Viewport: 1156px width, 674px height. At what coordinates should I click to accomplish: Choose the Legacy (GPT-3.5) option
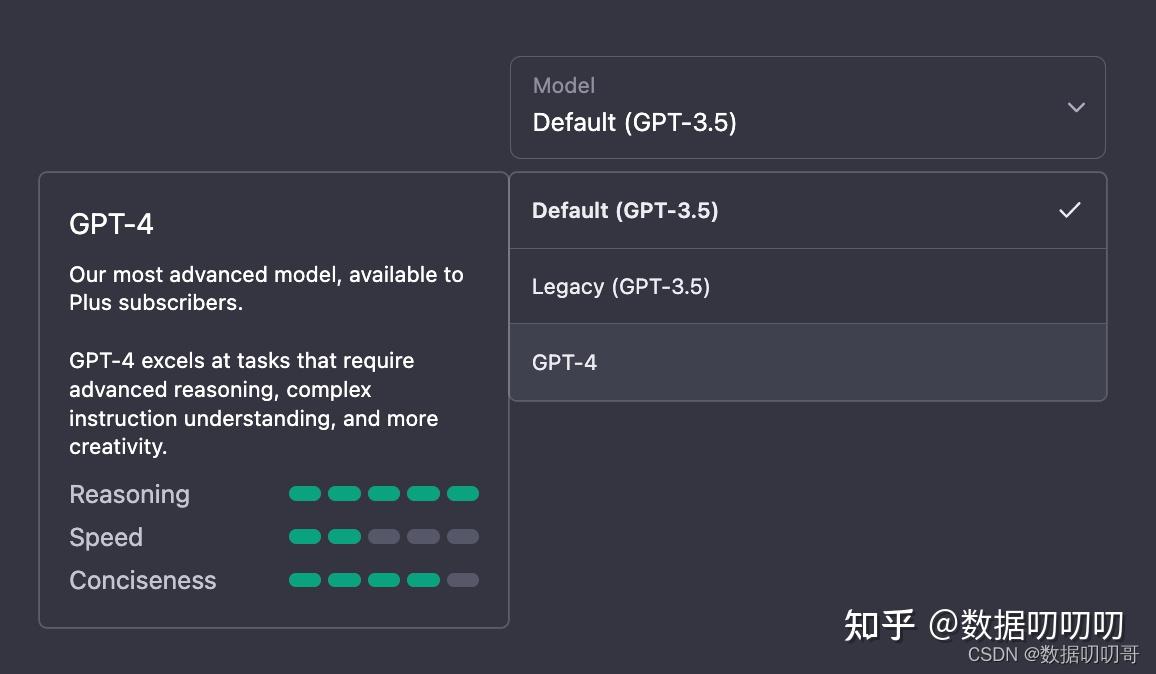(x=807, y=286)
